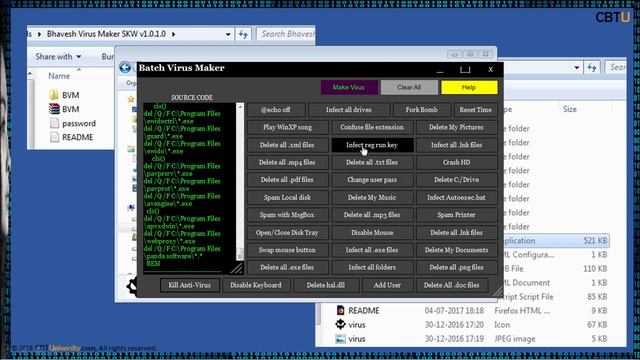
Task: Click the Add User button
Action: (x=387, y=285)
